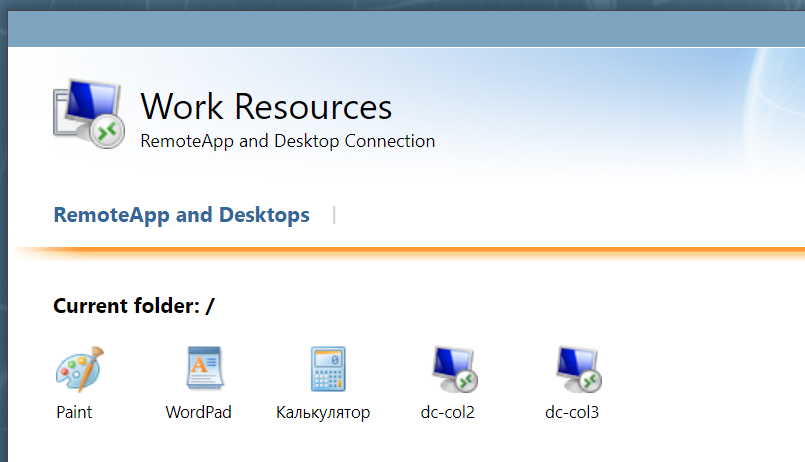Screen dimensions: 805x462
Task: Connect to the dc-col2 remote desktop icon
Action: [x=455, y=370]
